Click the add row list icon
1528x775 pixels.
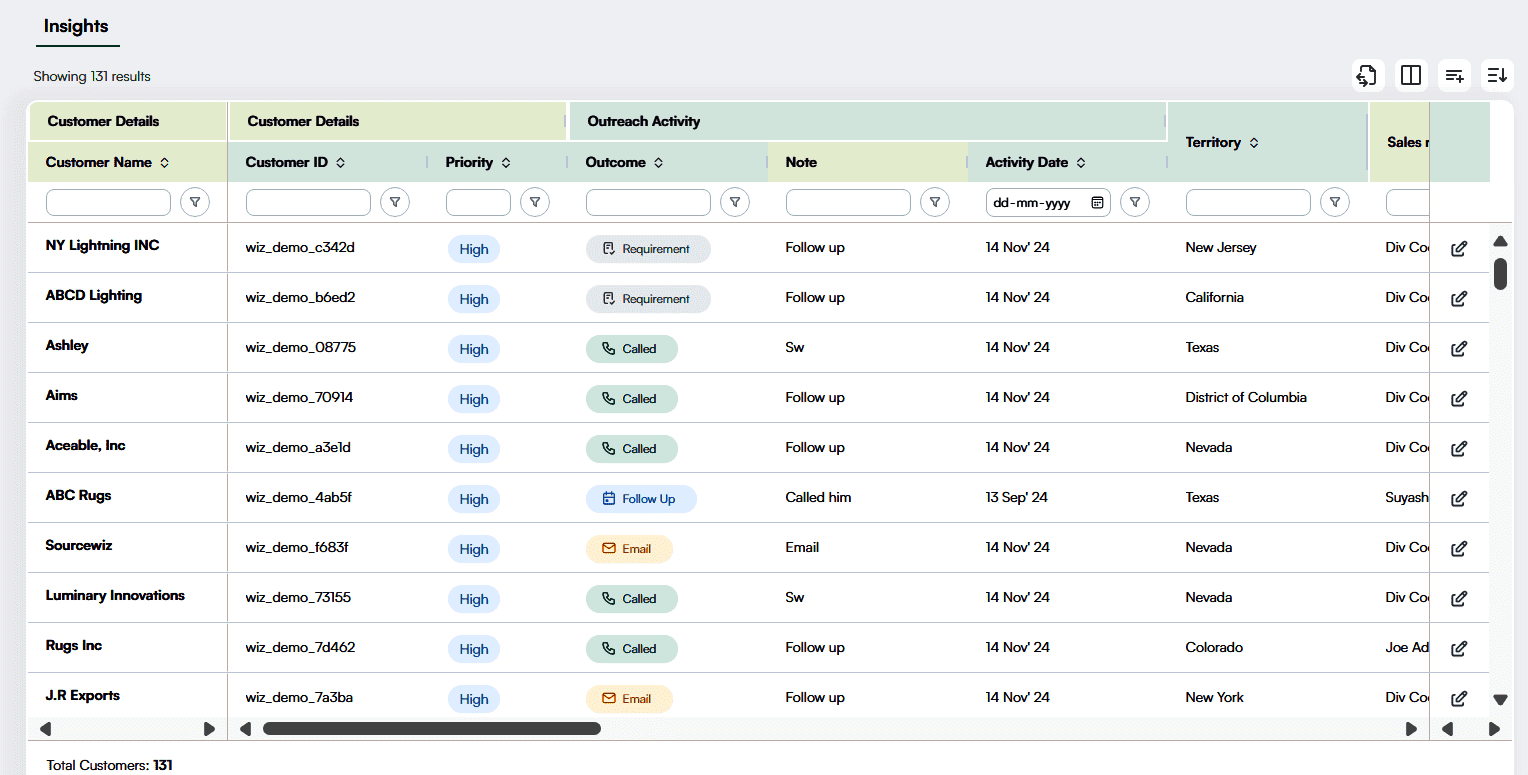(x=1454, y=75)
